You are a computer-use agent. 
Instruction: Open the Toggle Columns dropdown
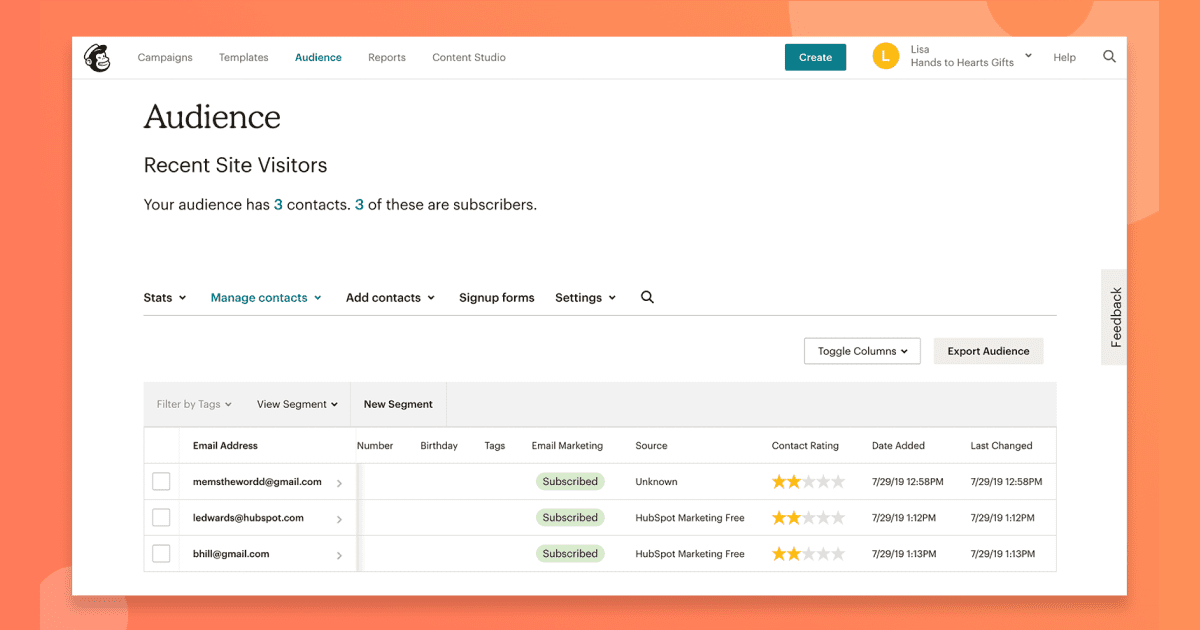[862, 351]
